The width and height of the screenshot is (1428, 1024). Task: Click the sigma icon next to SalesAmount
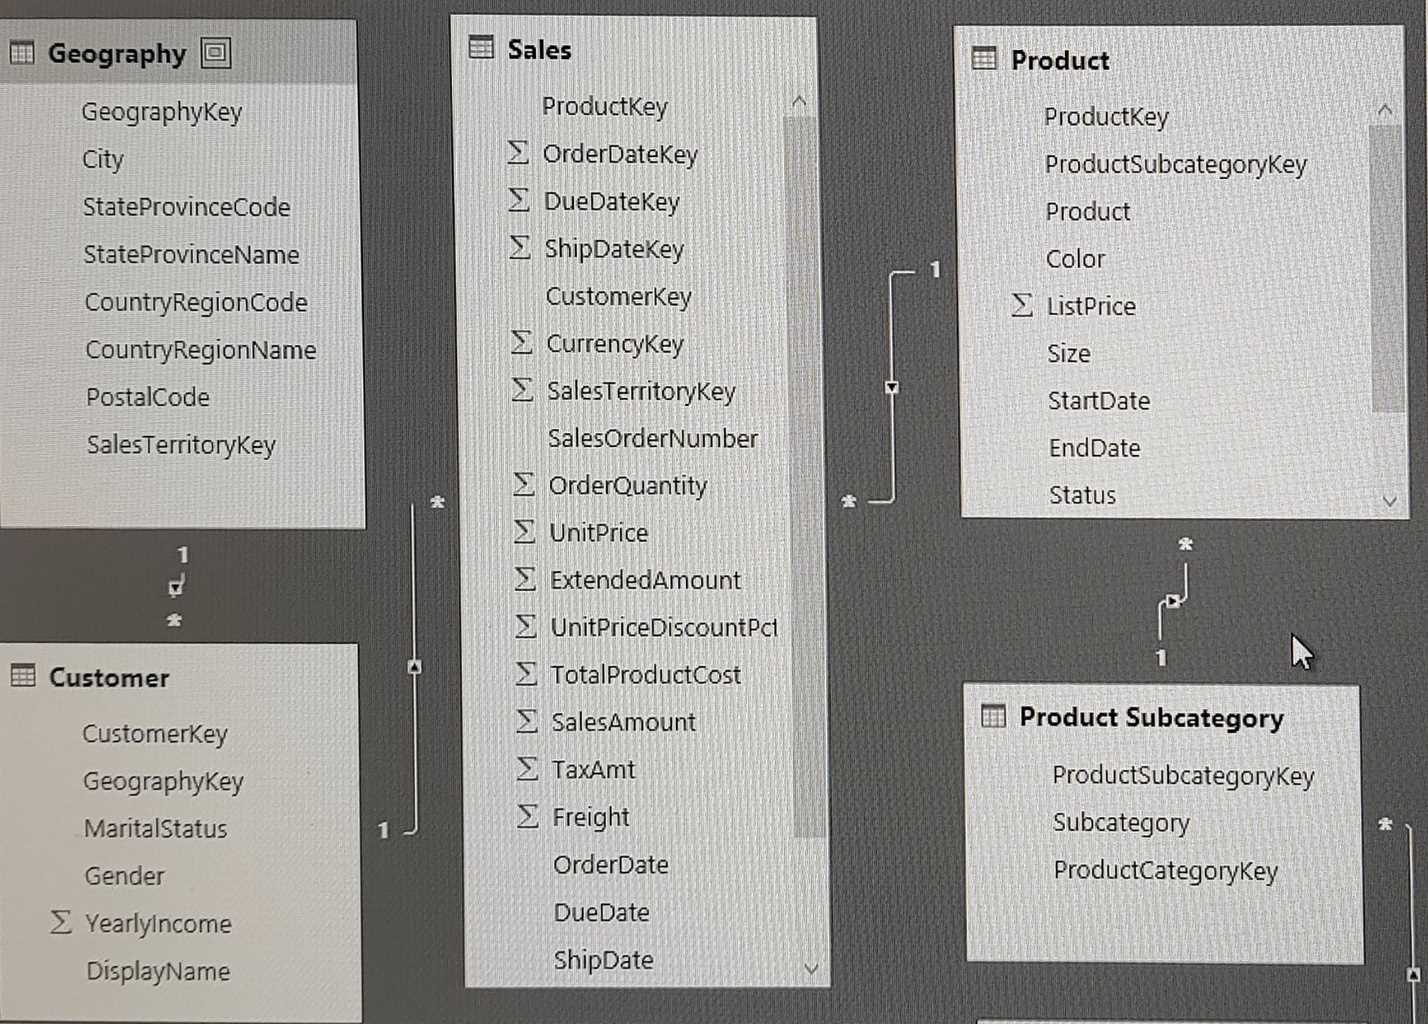527,721
